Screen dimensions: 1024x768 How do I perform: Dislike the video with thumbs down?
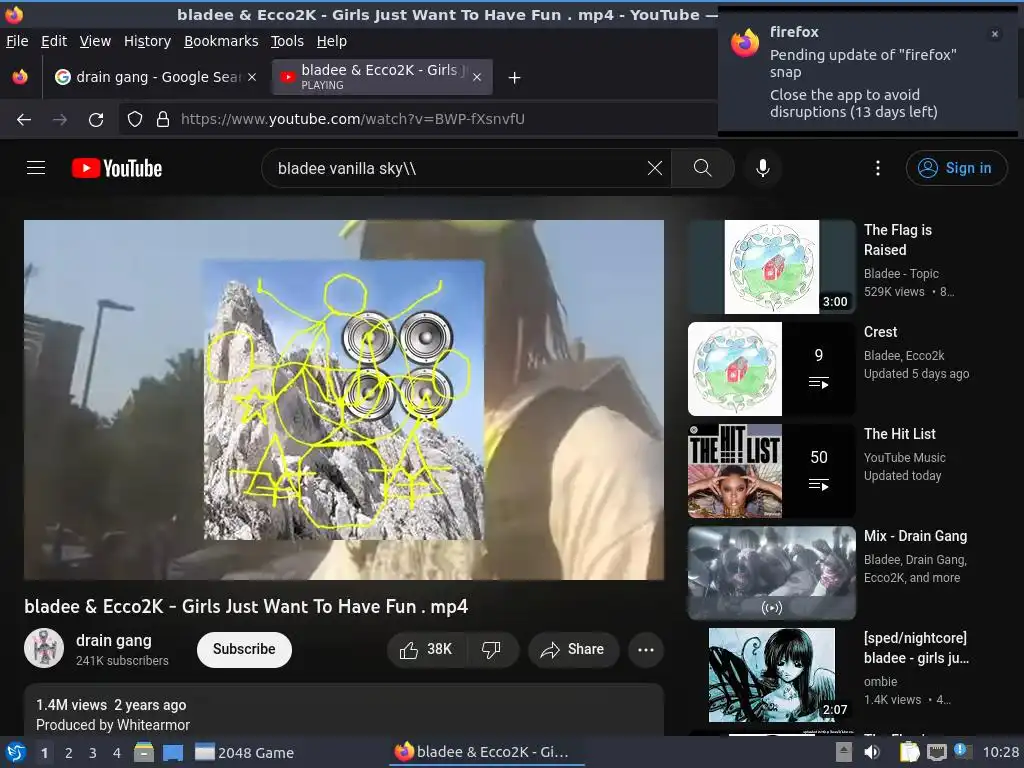coord(492,649)
